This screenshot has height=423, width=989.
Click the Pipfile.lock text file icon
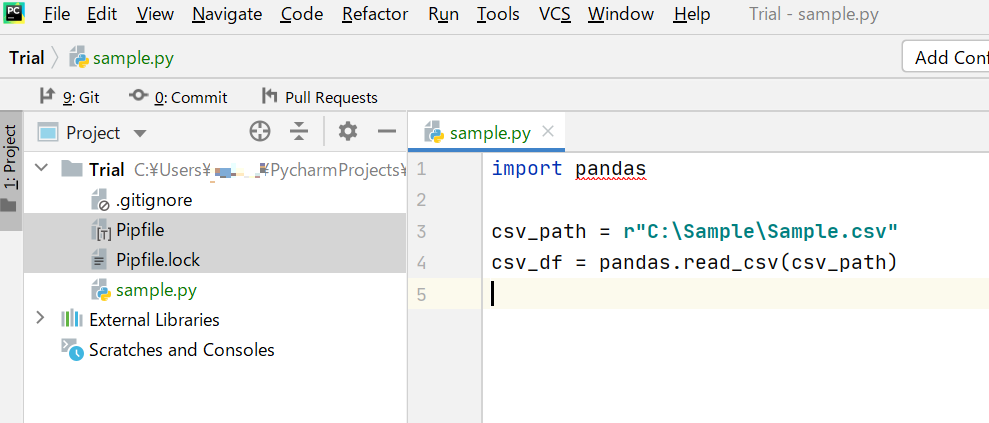[101, 260]
